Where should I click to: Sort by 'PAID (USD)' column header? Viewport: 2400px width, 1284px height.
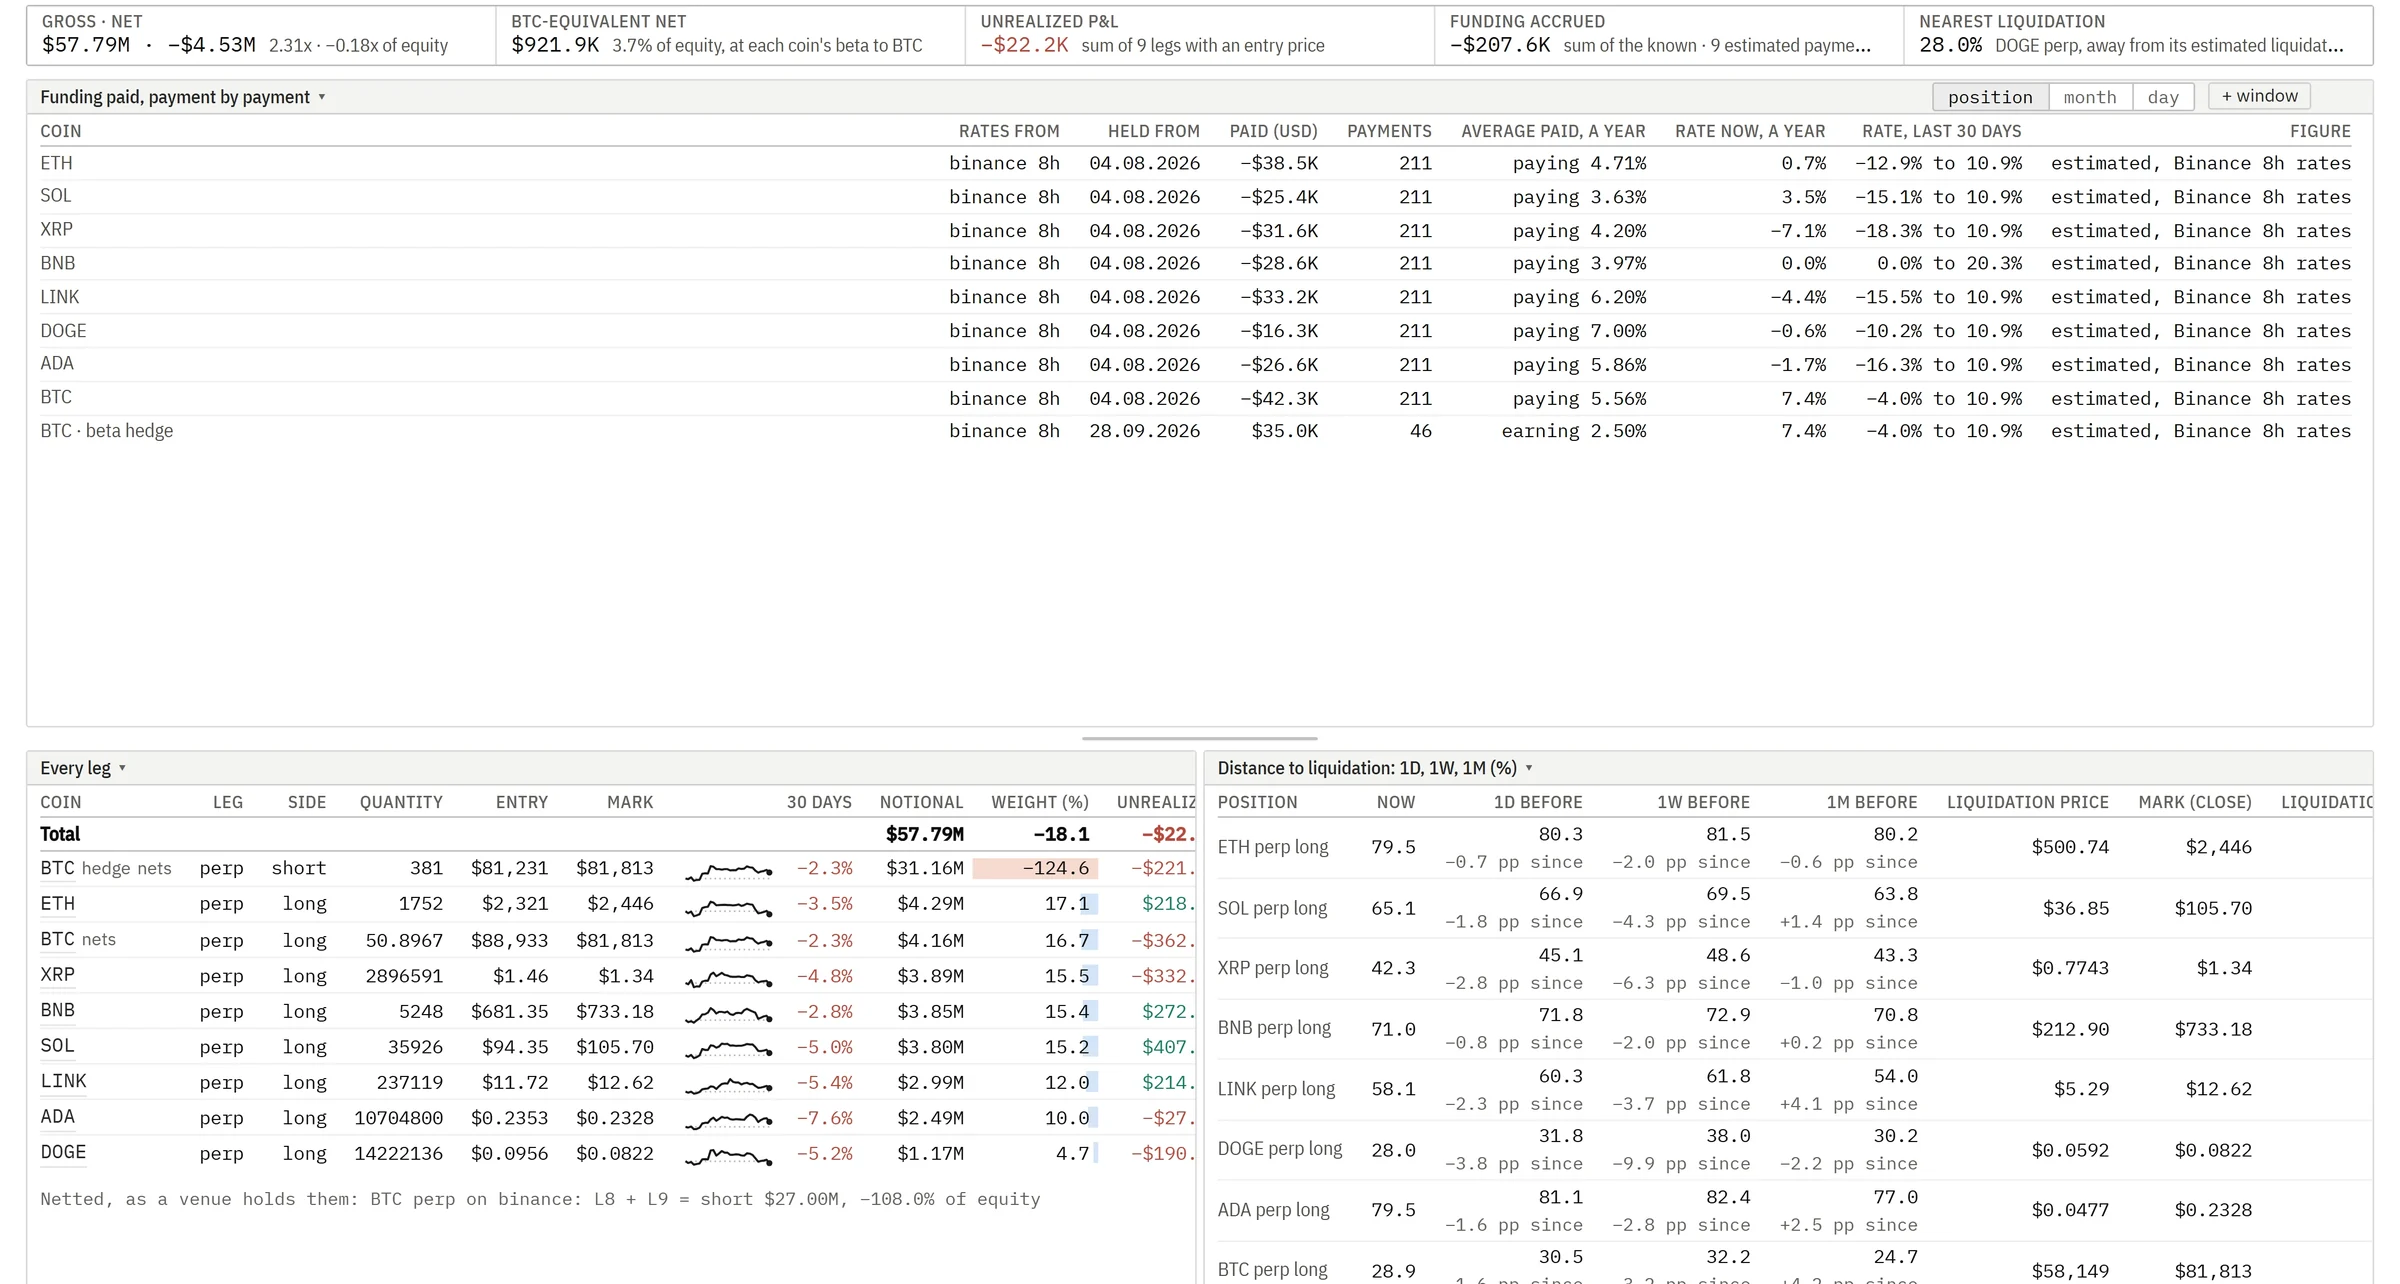pos(1273,131)
